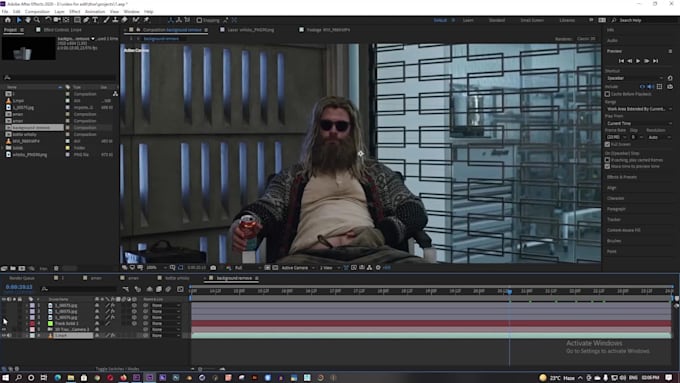
Task: Create a new composition from Project panel
Action: coord(22,268)
